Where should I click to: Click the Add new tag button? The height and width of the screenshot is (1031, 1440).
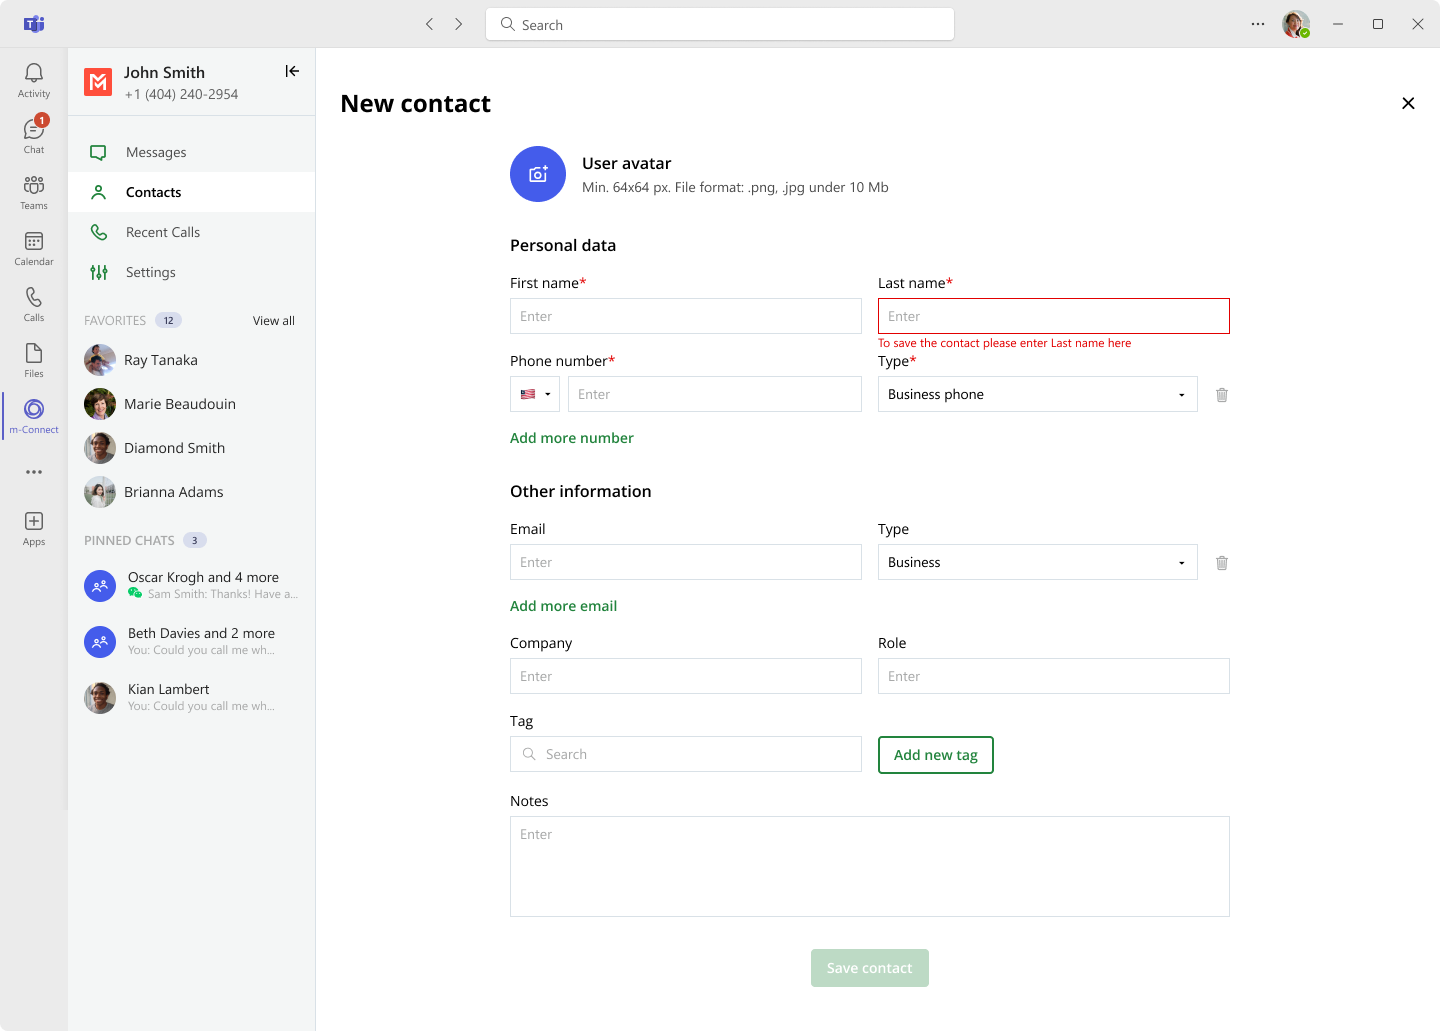tap(935, 755)
